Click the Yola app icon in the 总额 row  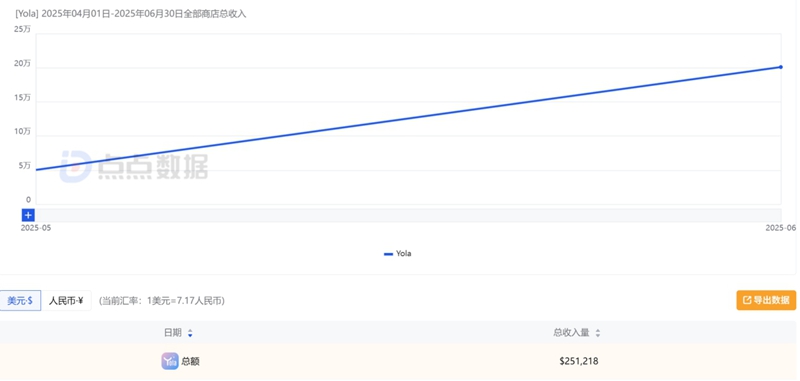(x=170, y=361)
